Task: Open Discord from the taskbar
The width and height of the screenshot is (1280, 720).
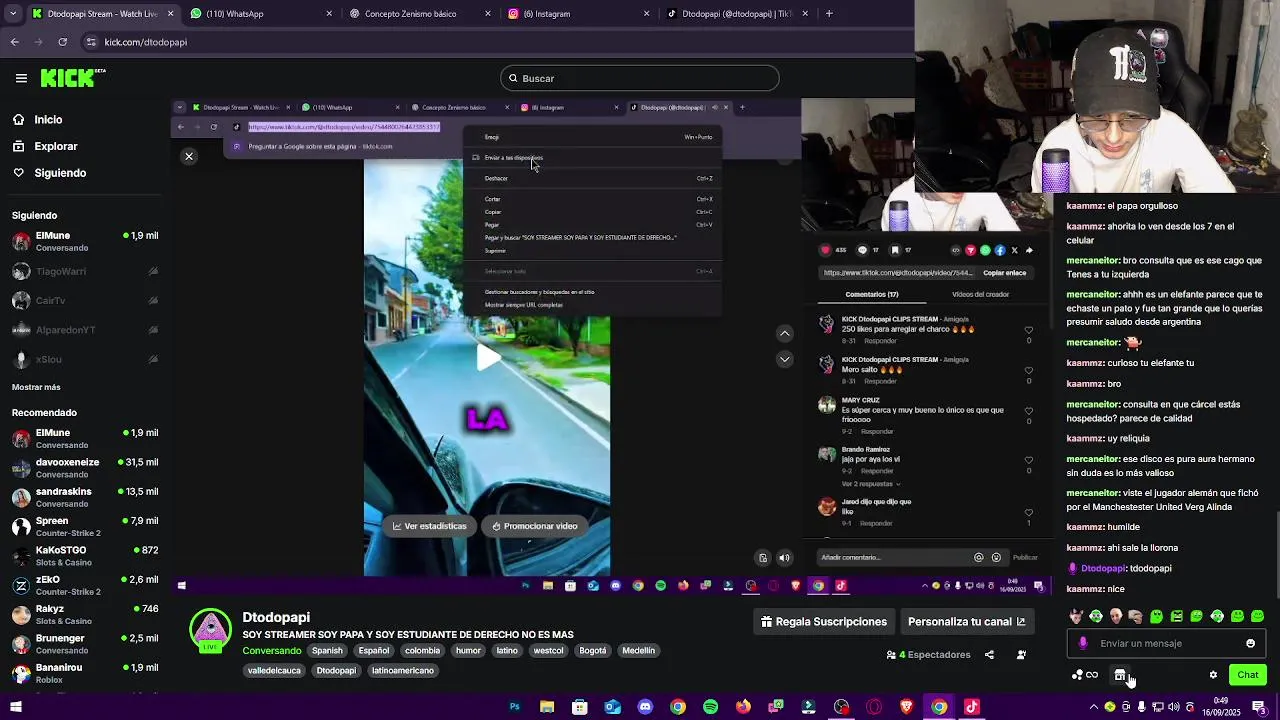Action: (x=645, y=707)
